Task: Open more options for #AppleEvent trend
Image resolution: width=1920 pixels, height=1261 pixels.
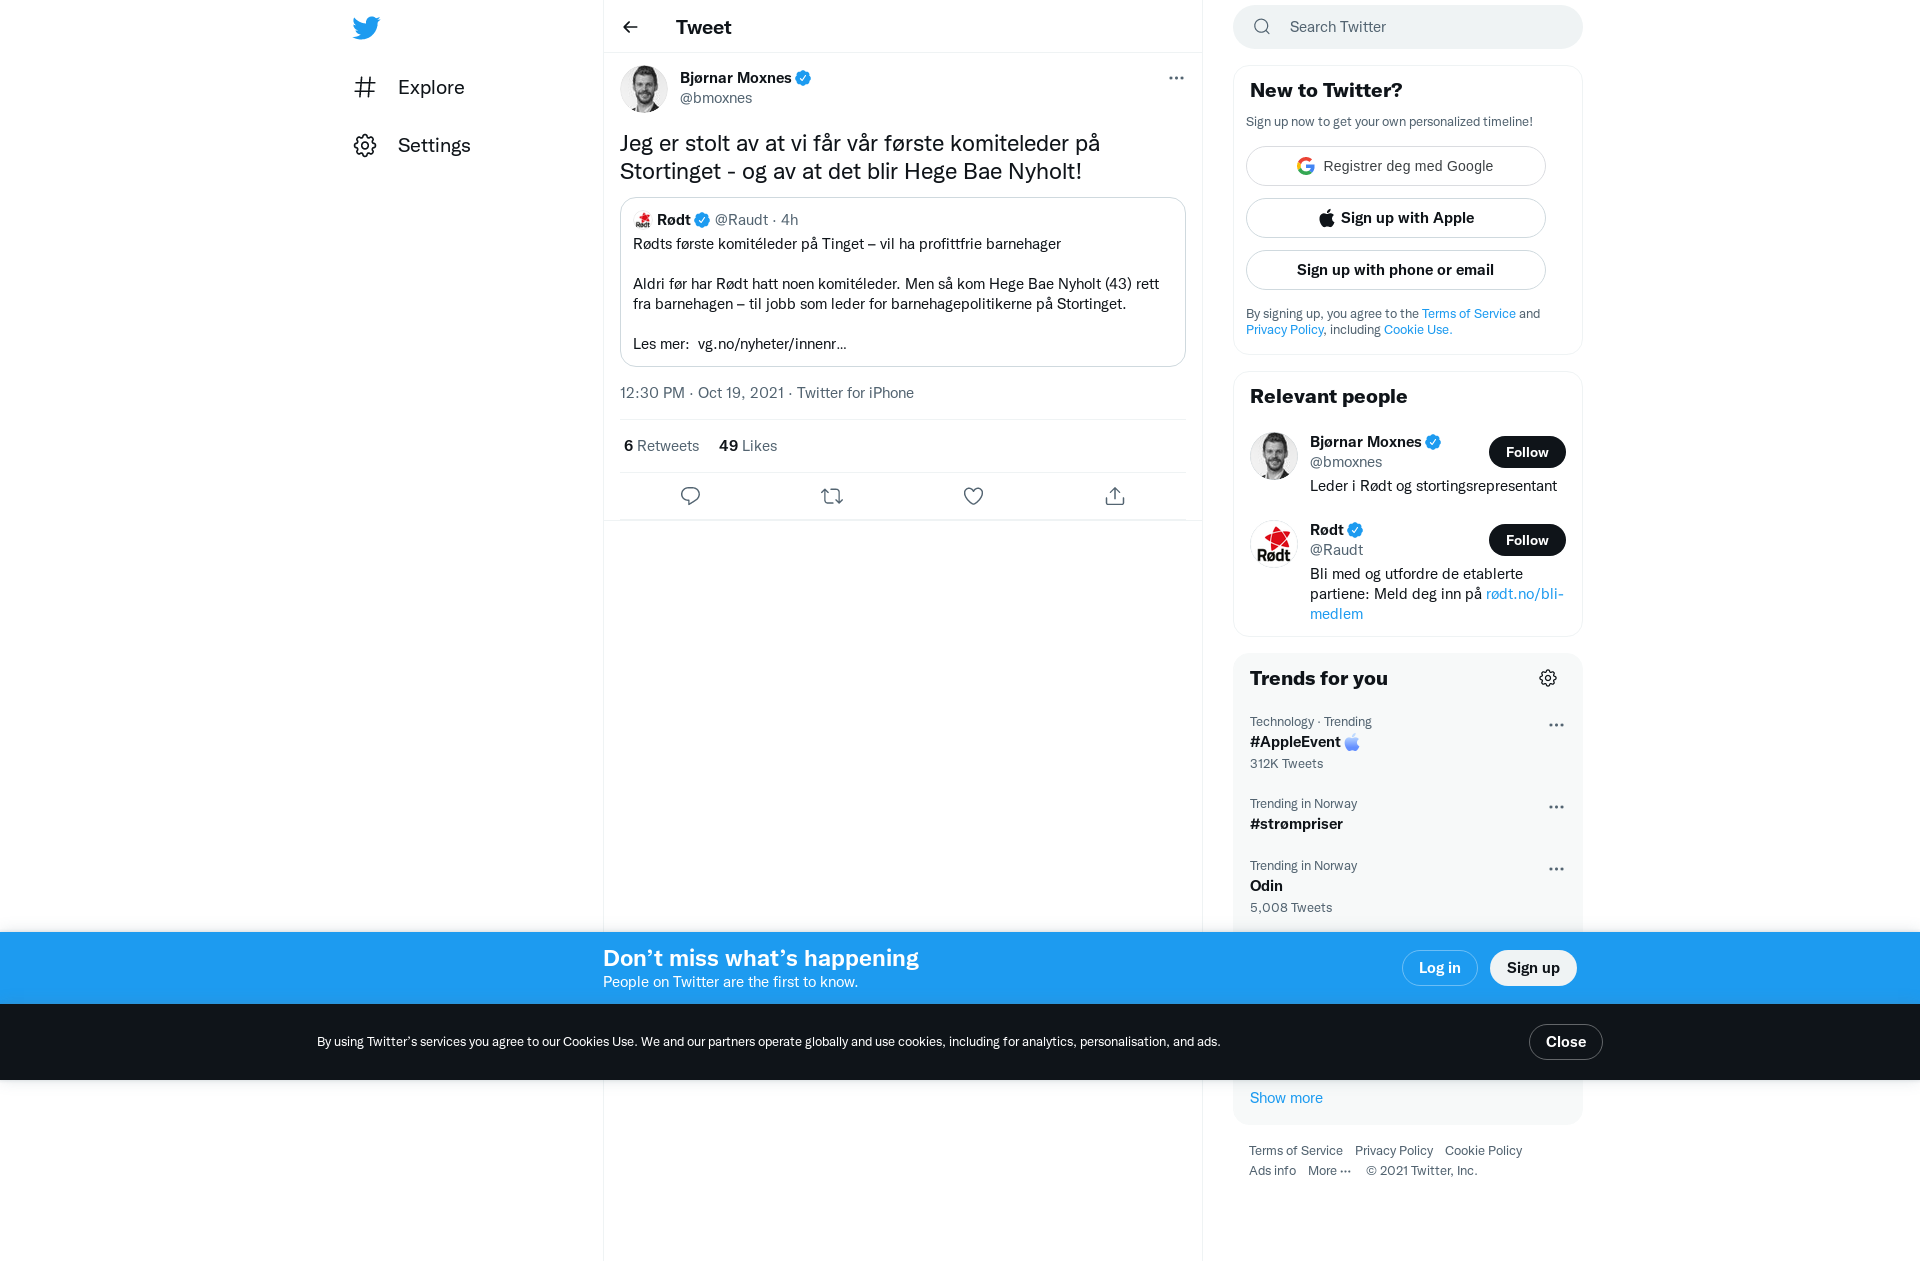Action: click(1556, 725)
